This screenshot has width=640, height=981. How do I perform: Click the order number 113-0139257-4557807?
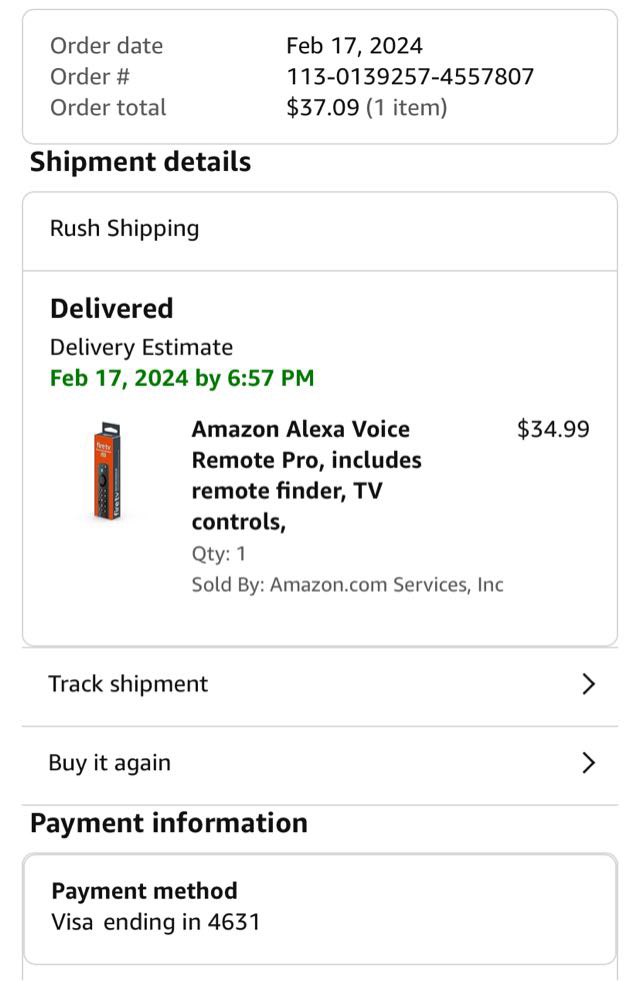point(410,77)
